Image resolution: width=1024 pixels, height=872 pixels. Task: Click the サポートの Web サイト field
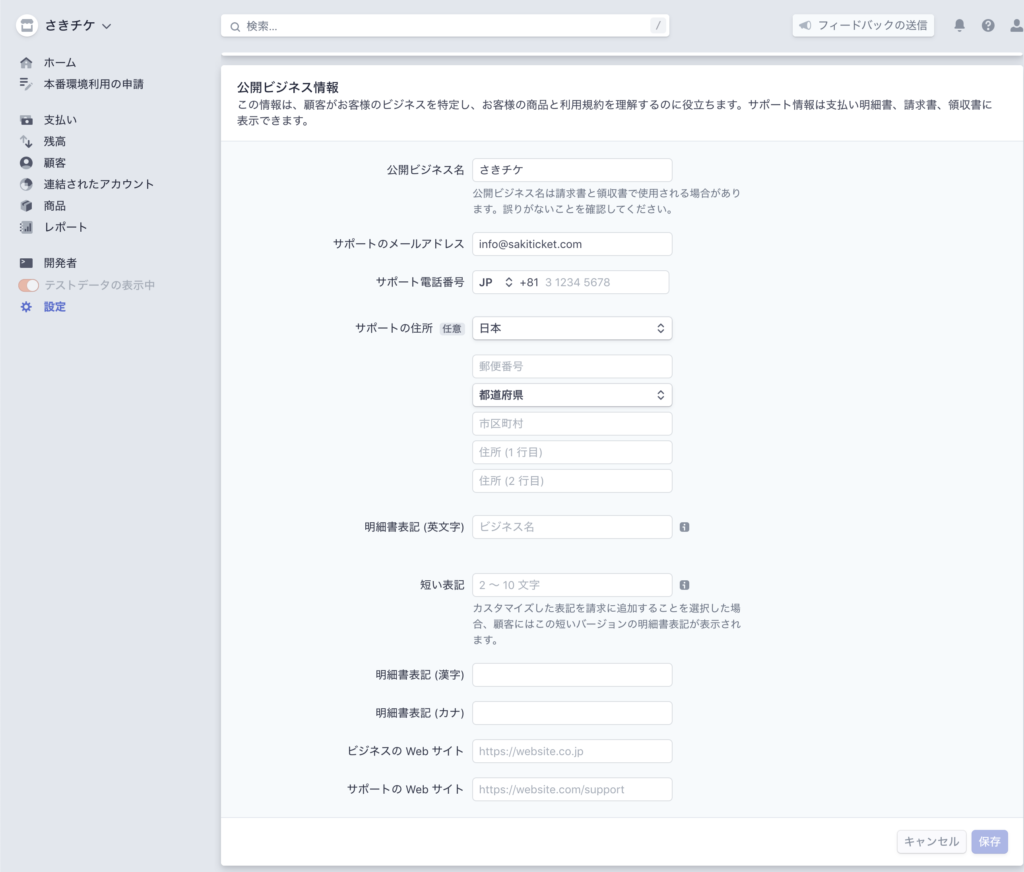[x=572, y=789]
